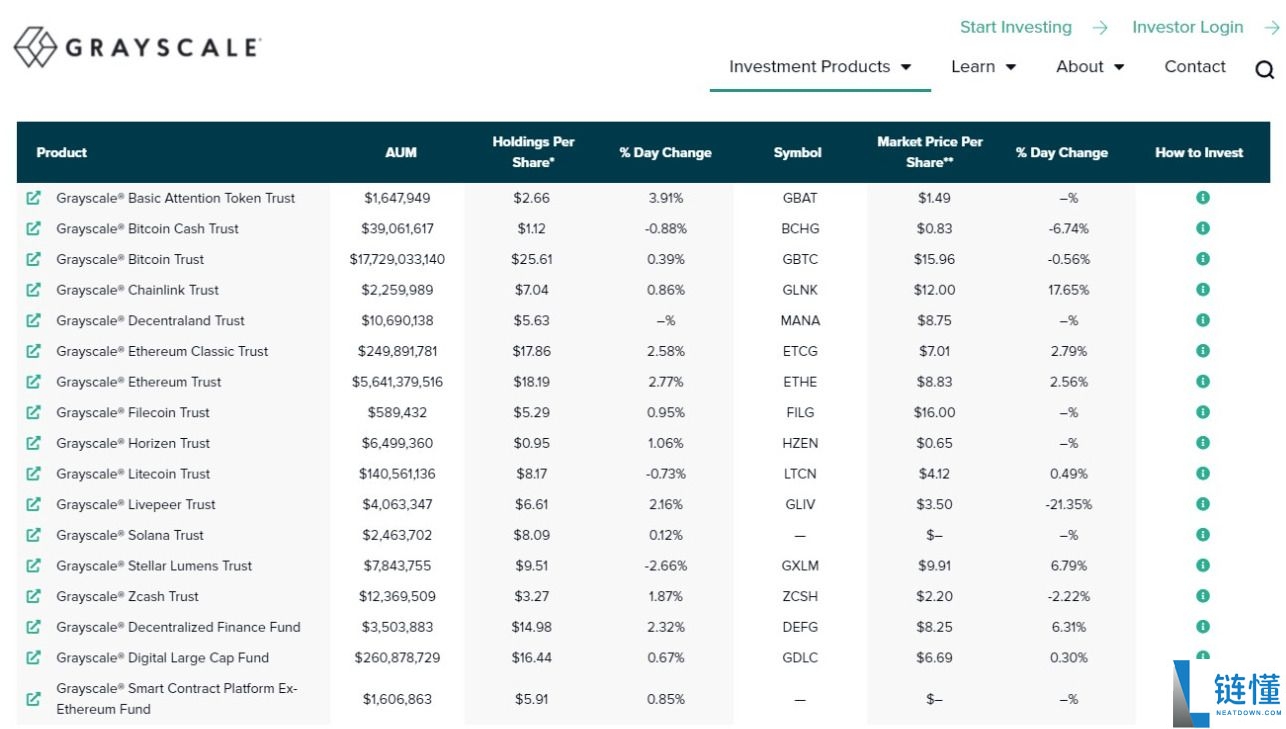Open external link icon for Decentraland Trust
Screen dimensions: 1286x729
click(x=34, y=321)
